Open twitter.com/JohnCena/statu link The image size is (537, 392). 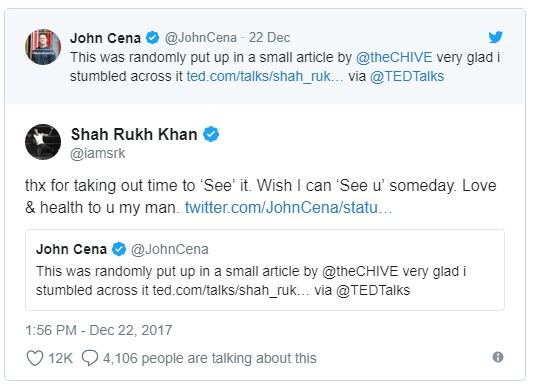288,207
